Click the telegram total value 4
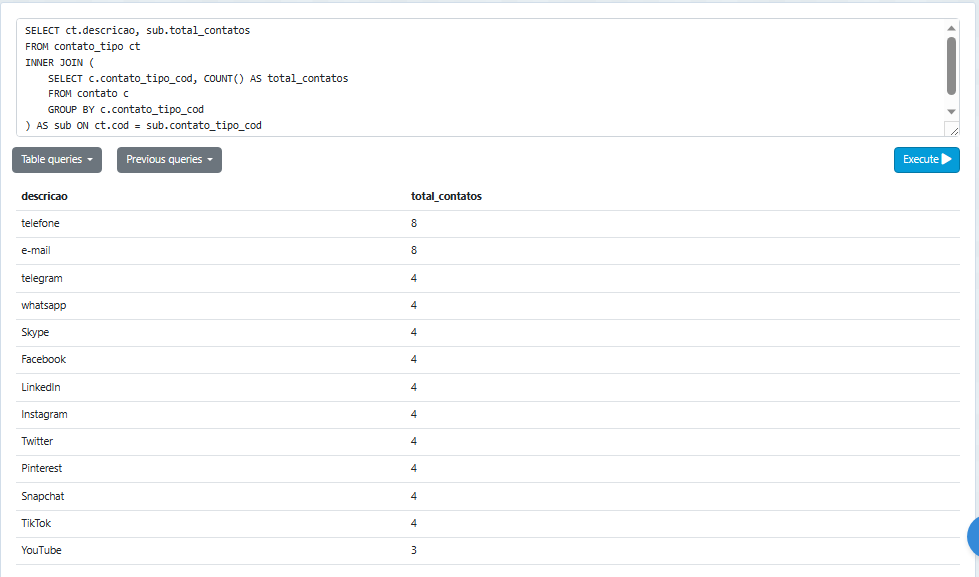The image size is (979, 577). (414, 279)
